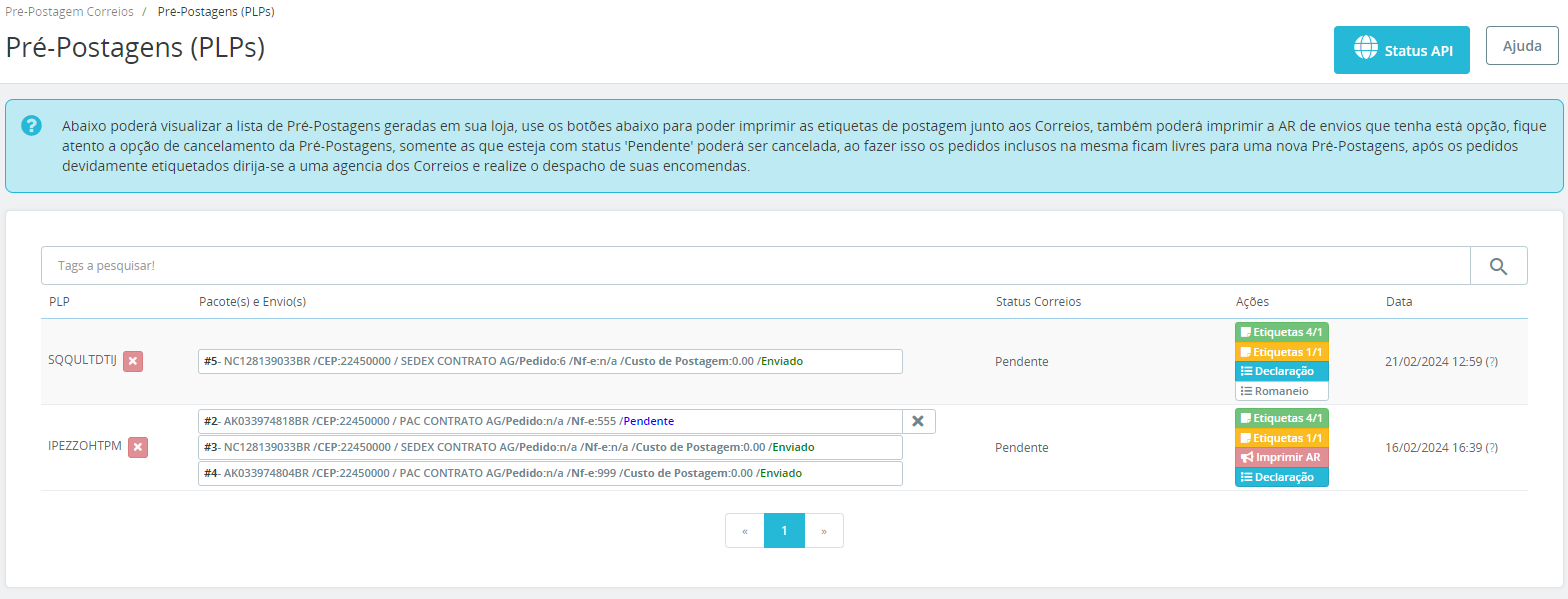Click the (?) next to 16/02/2024 16:39
1568x599 pixels.
(1492, 447)
